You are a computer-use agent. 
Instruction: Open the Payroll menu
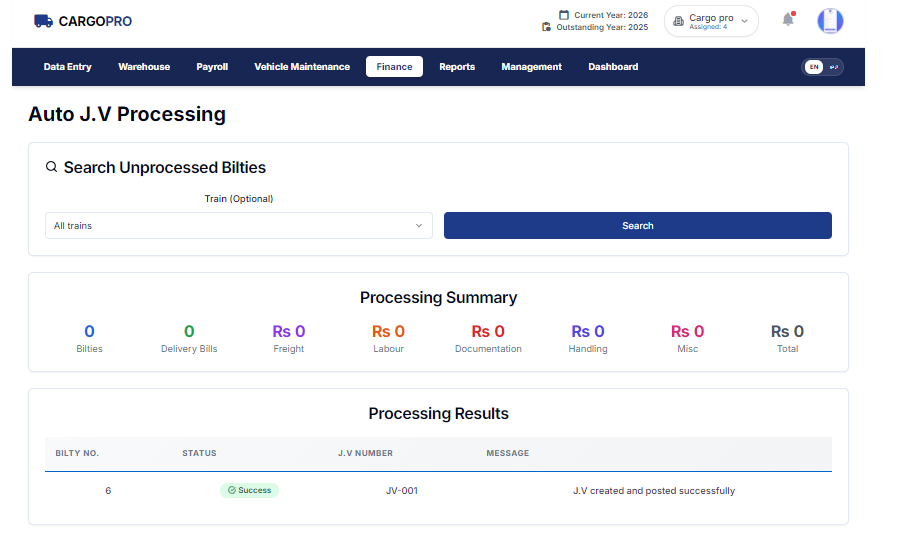pyautogui.click(x=212, y=67)
